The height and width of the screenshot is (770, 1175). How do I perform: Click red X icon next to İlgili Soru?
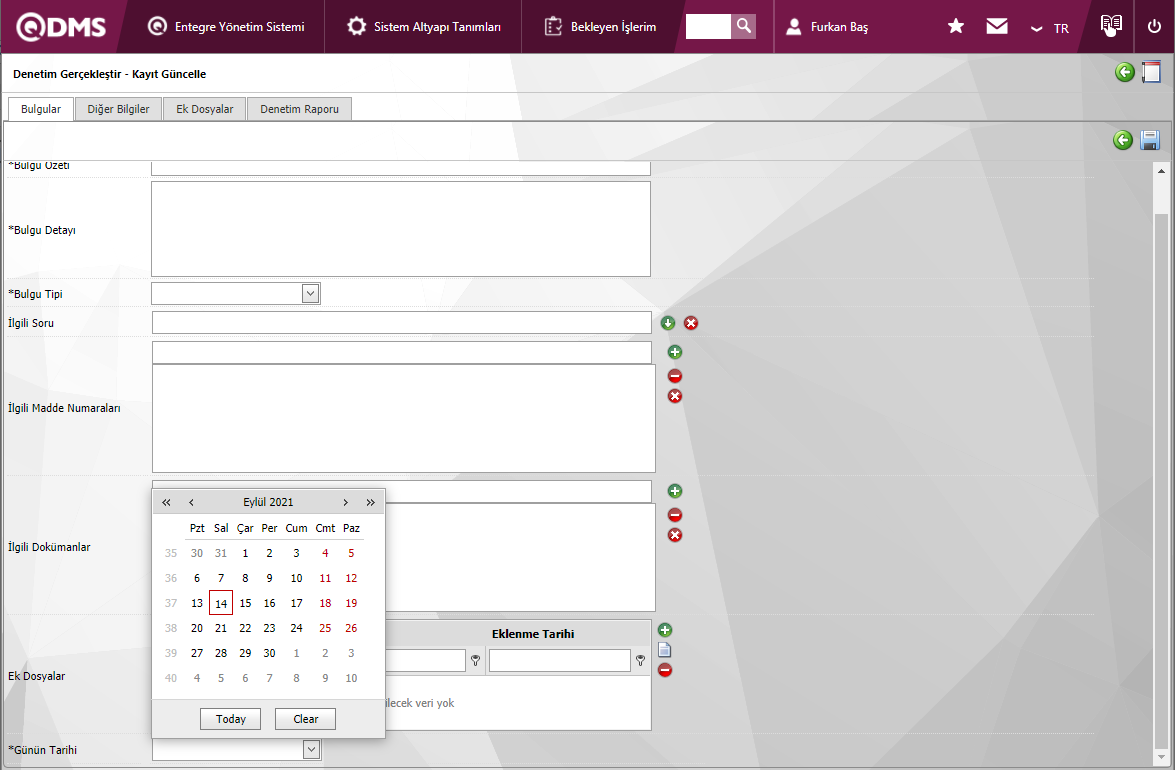691,323
